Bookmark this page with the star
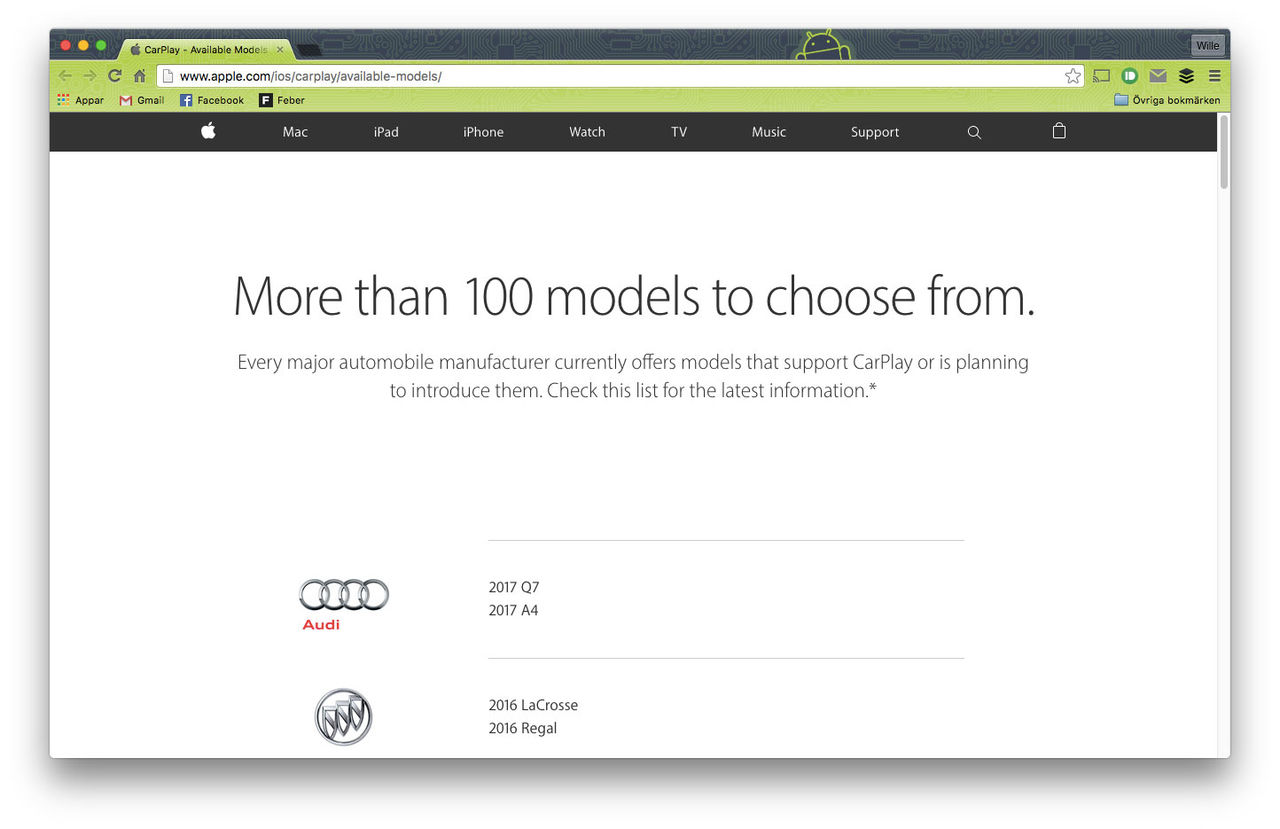This screenshot has height=829, width=1280. (x=1072, y=75)
